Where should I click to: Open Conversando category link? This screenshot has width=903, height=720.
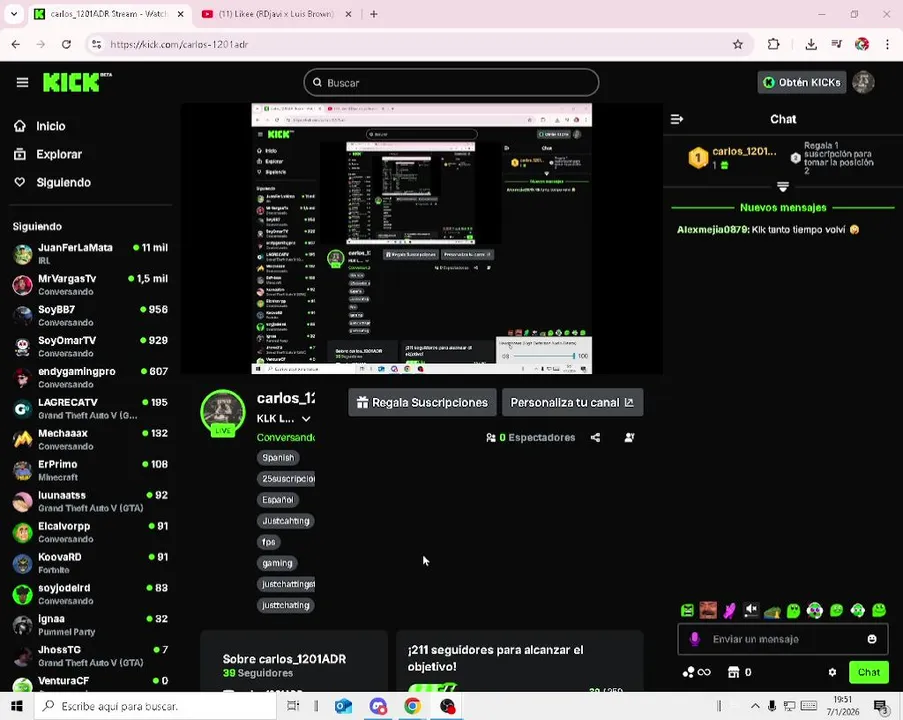pyautogui.click(x=286, y=438)
